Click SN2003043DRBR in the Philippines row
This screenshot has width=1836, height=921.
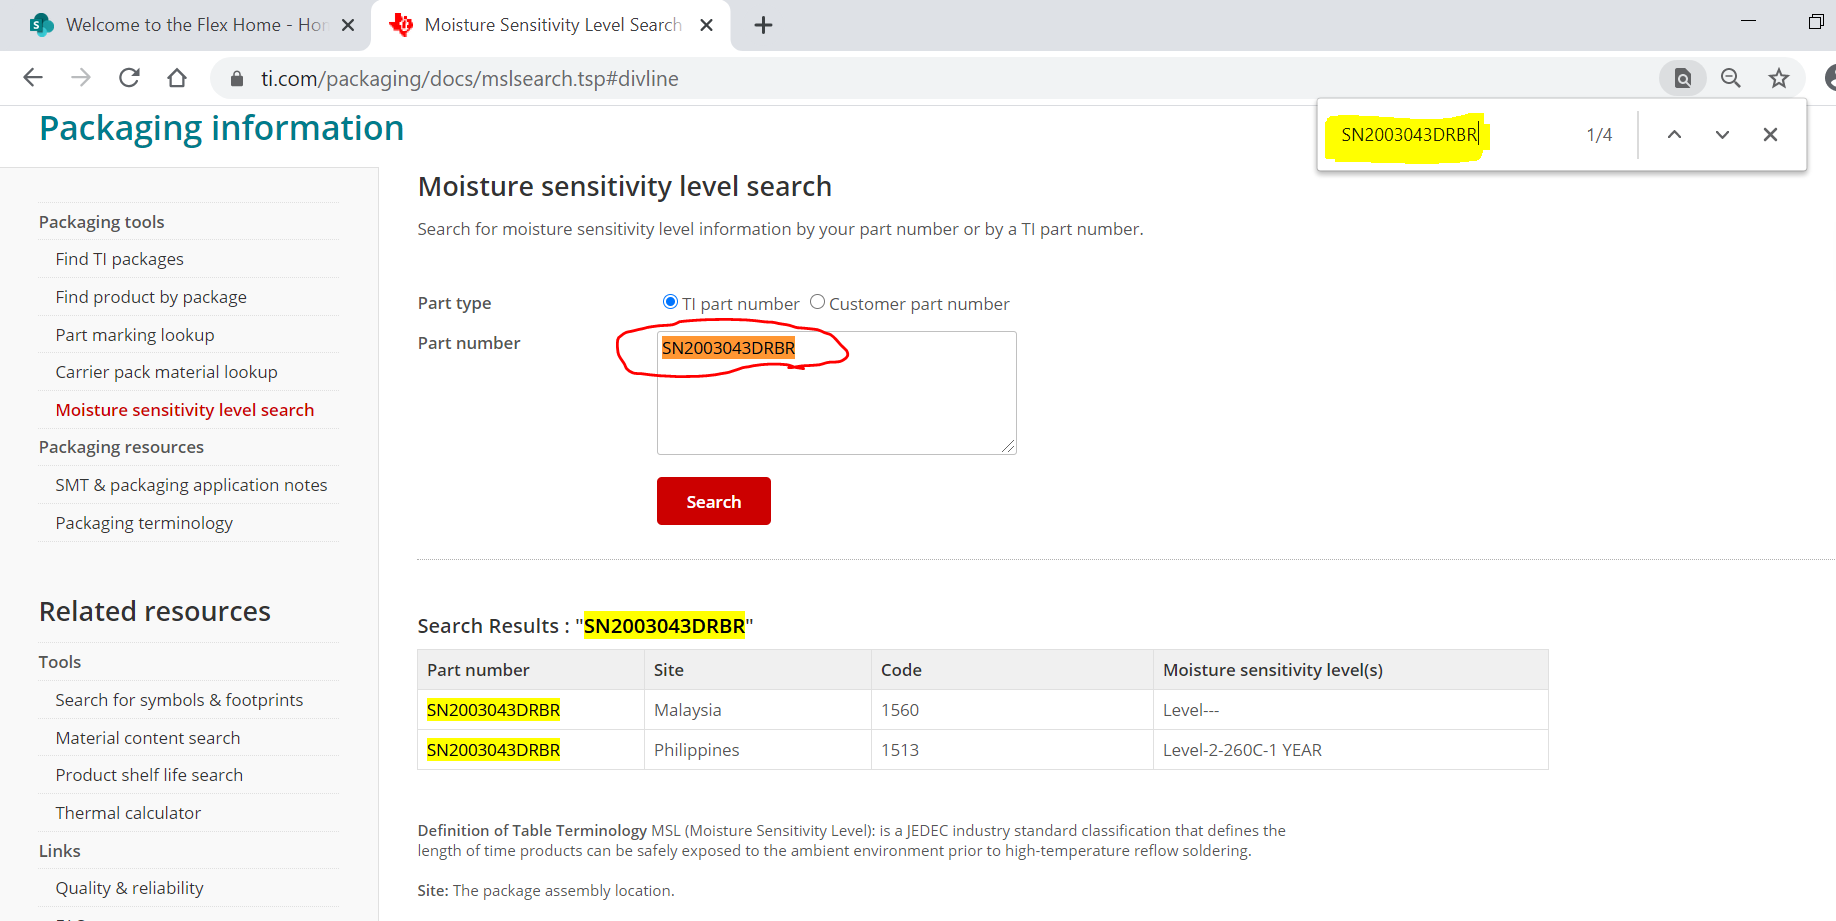(493, 750)
